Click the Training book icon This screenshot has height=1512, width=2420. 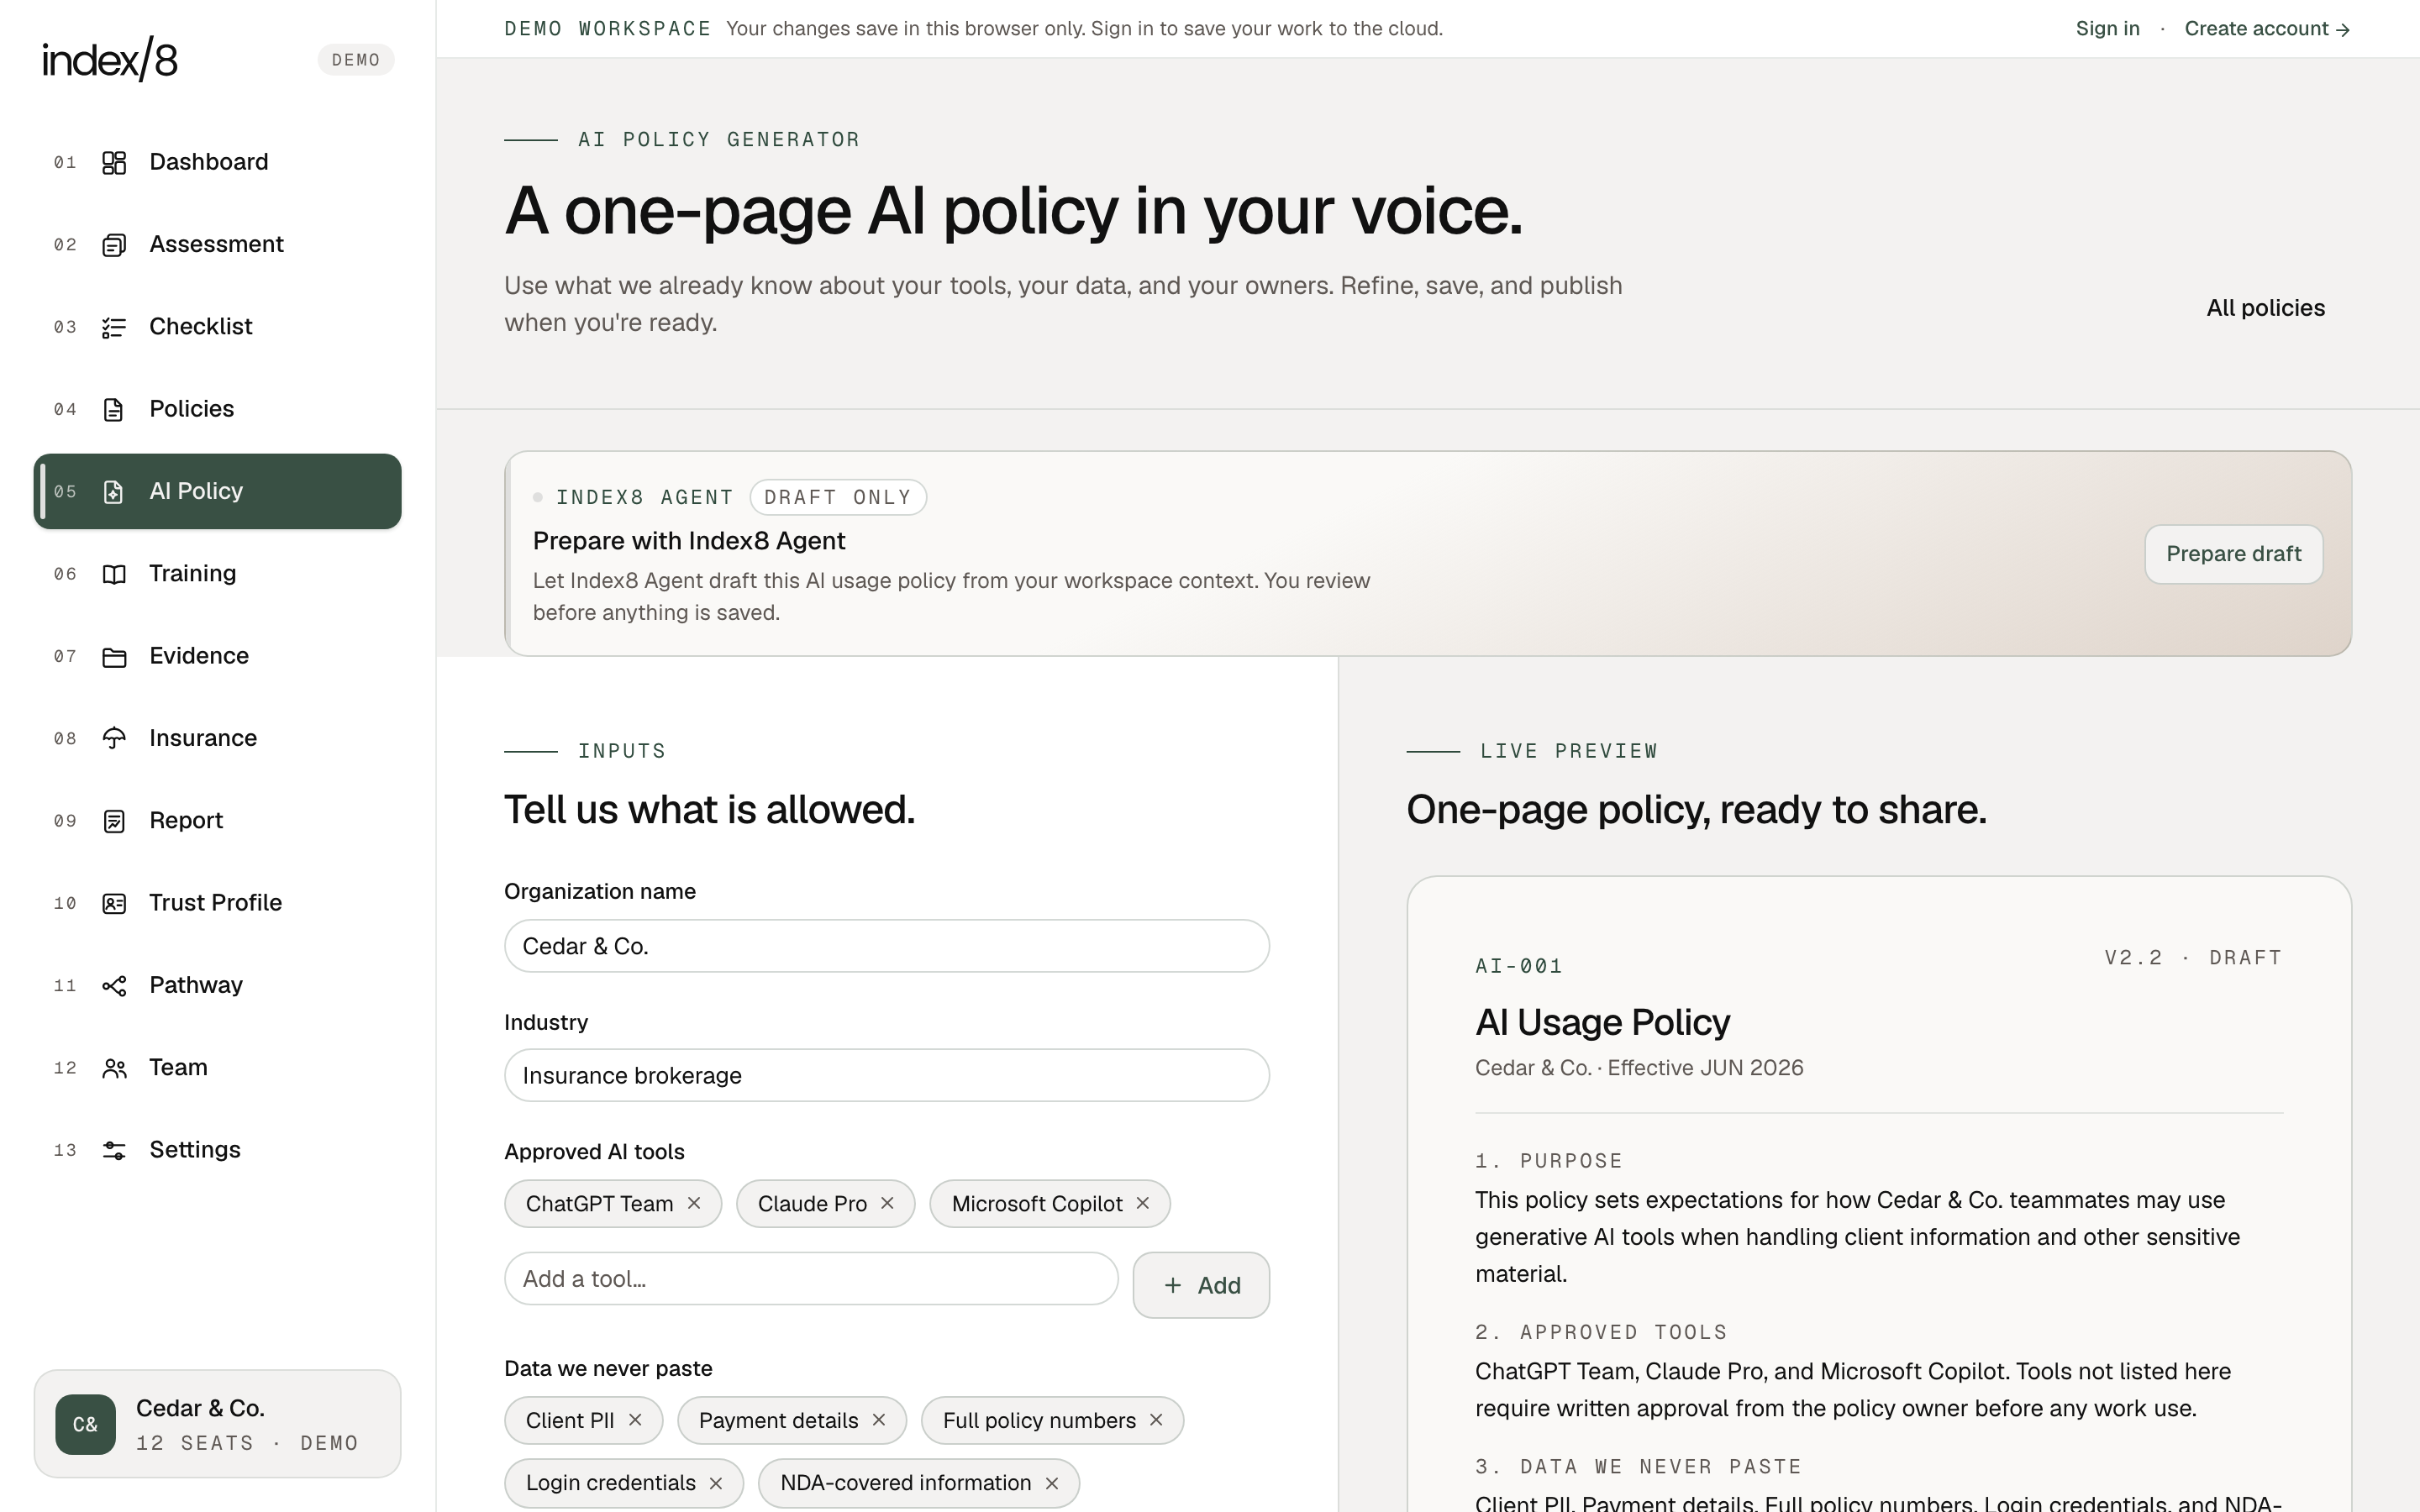pos(114,574)
